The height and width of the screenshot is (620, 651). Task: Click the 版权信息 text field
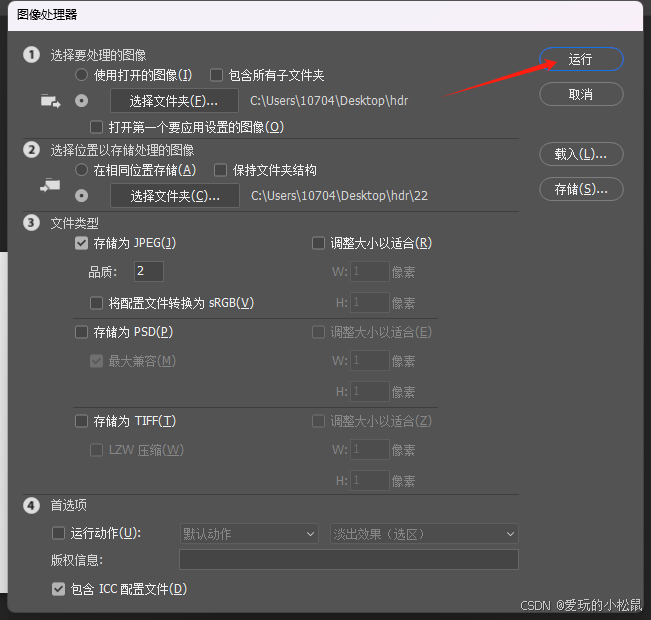(349, 559)
